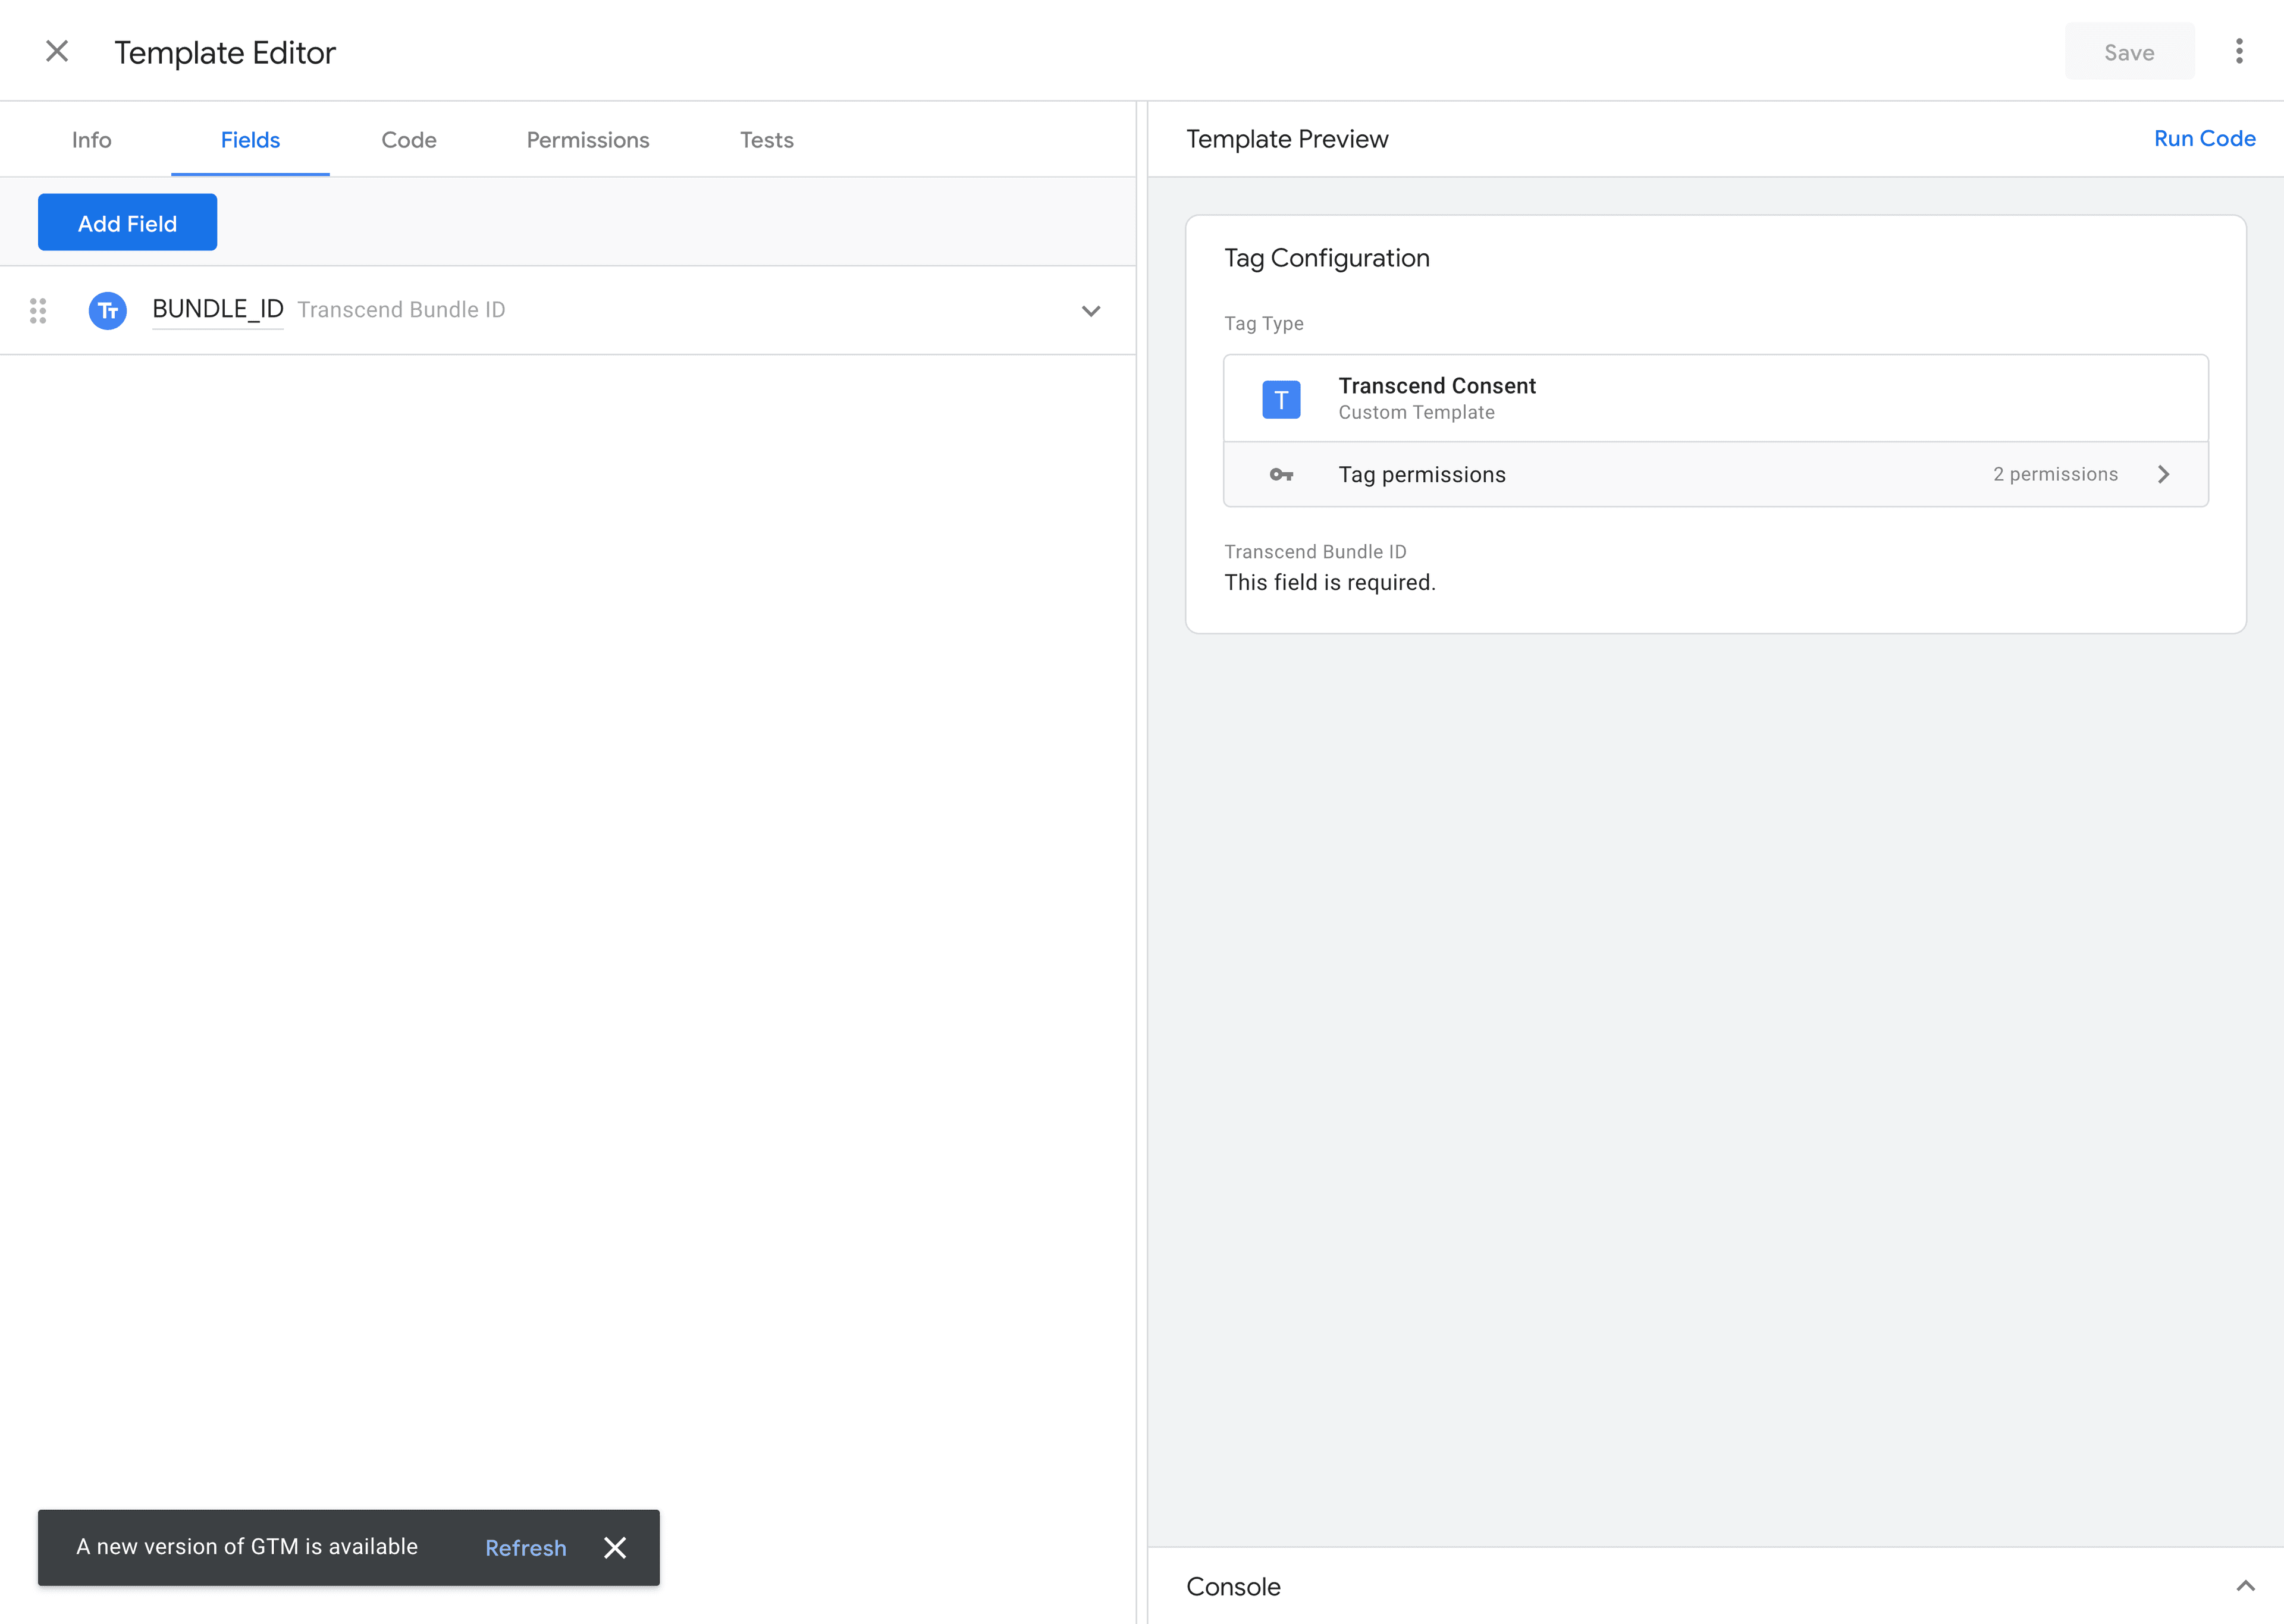The width and height of the screenshot is (2284, 1624).
Task: Click Refresh in the GTM update banner
Action: point(525,1547)
